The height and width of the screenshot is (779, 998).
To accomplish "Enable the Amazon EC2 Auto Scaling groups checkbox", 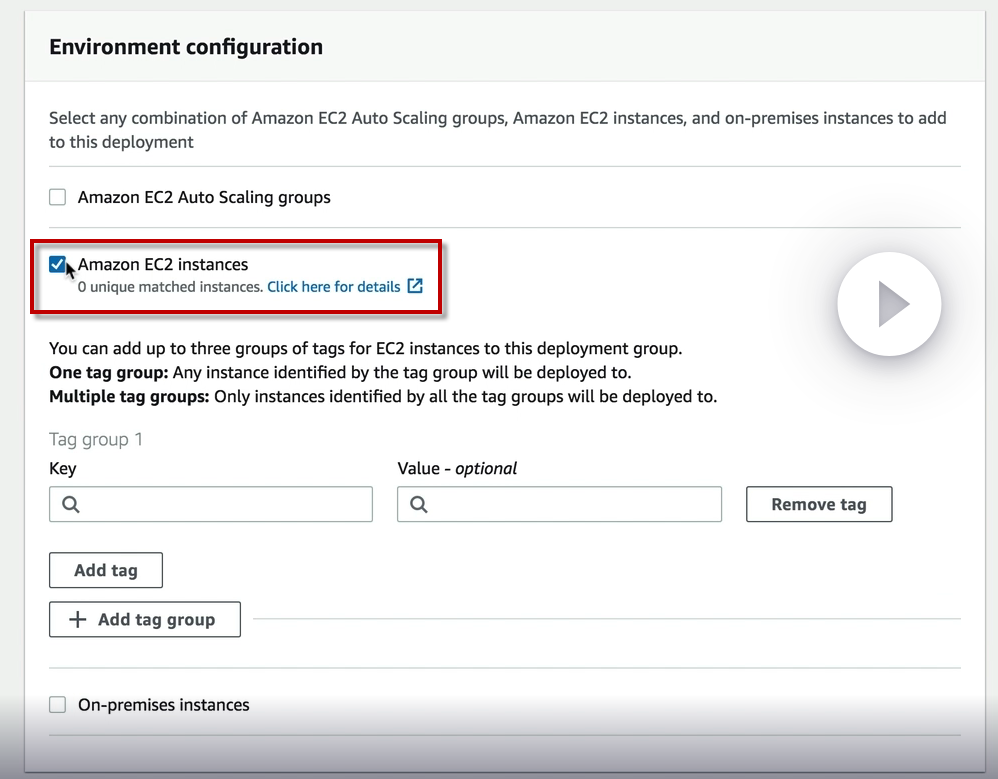I will point(58,198).
